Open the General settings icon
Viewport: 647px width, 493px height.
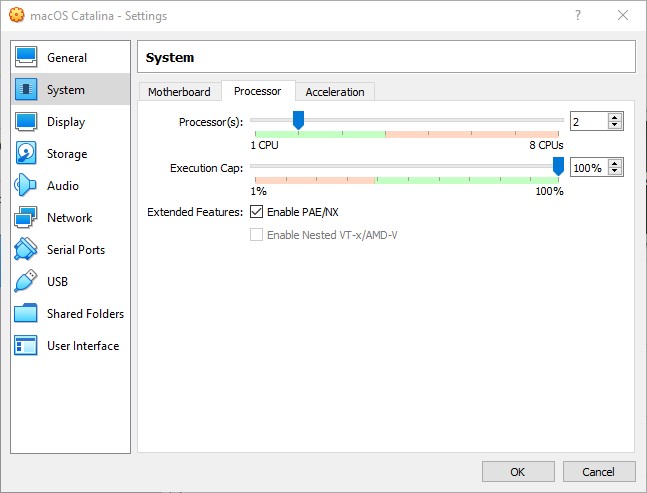26,57
